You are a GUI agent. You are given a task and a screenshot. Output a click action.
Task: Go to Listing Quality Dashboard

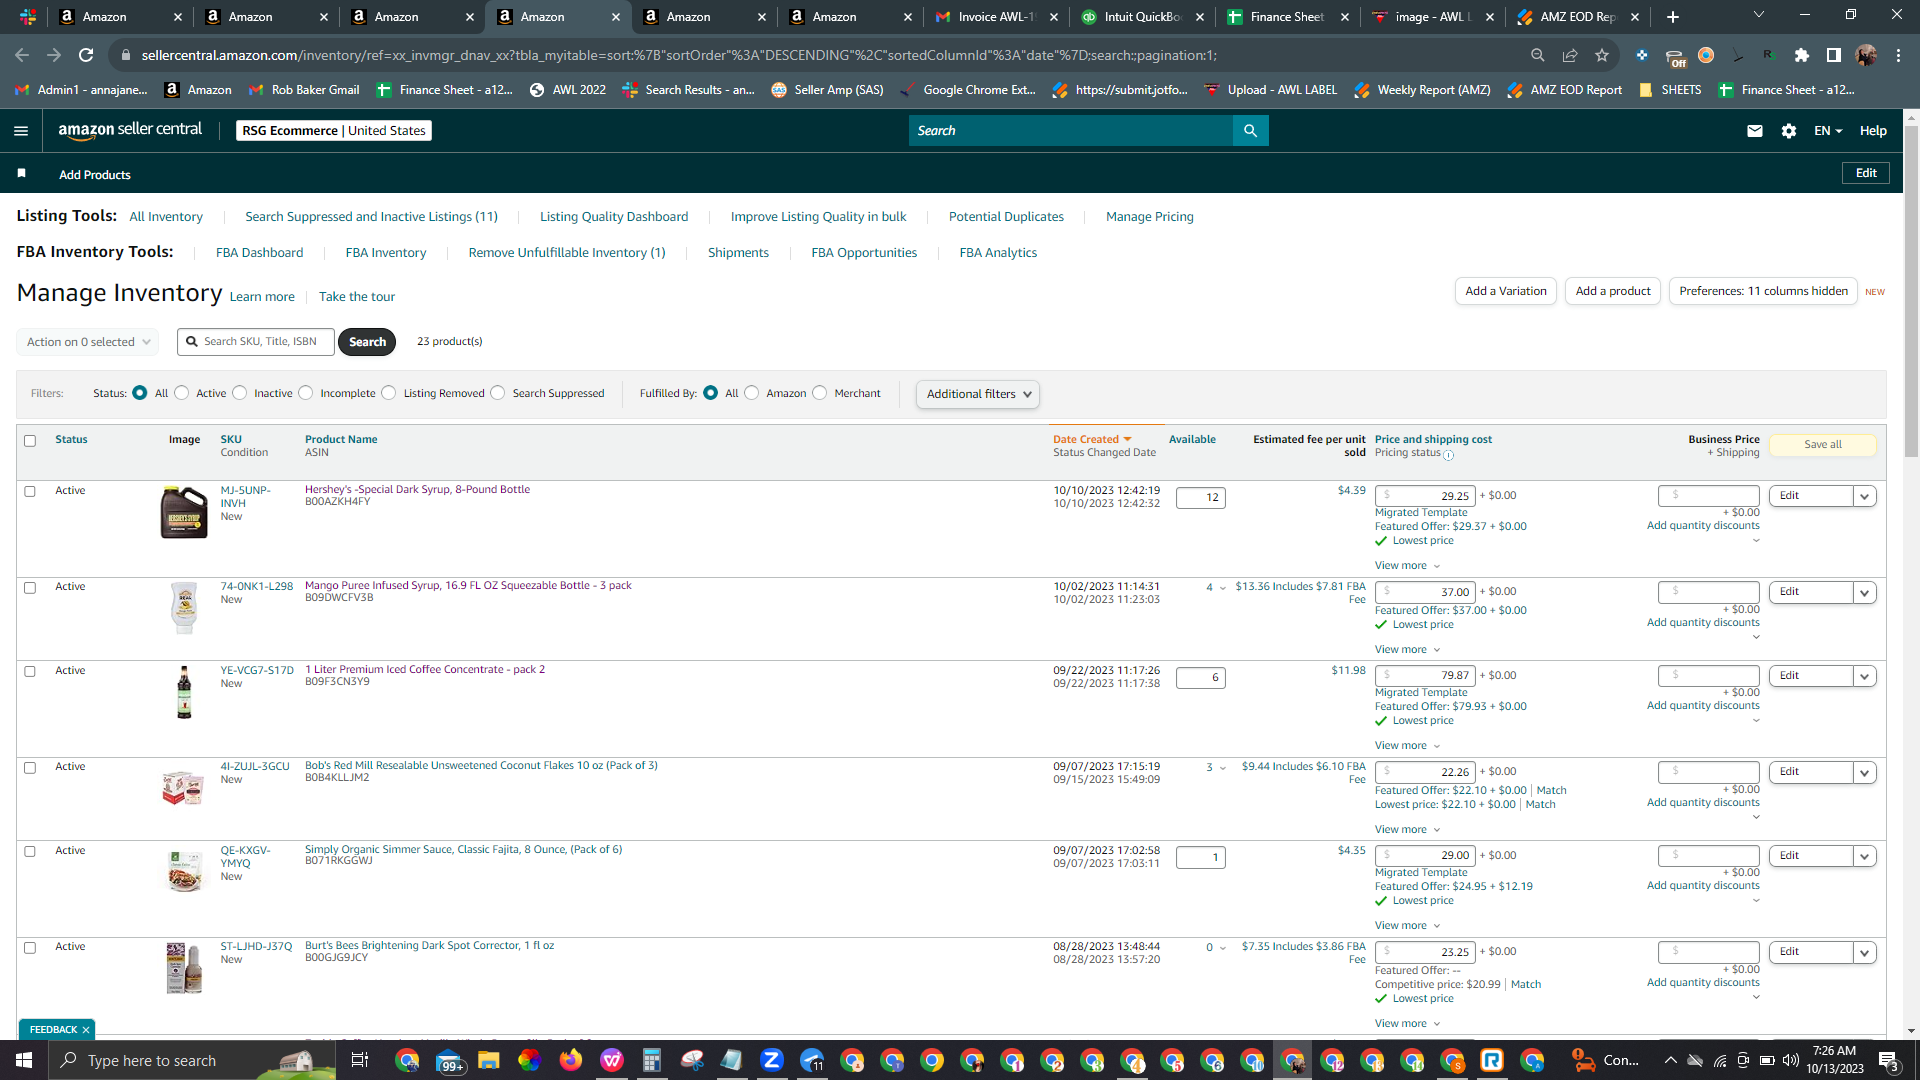pyautogui.click(x=614, y=217)
